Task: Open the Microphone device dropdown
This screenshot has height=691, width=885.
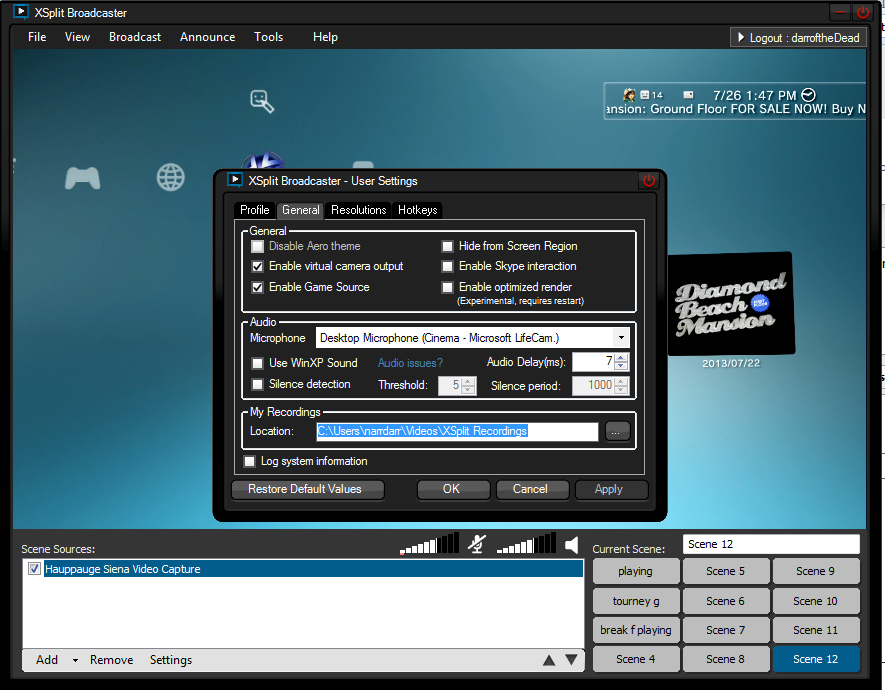Action: 621,338
